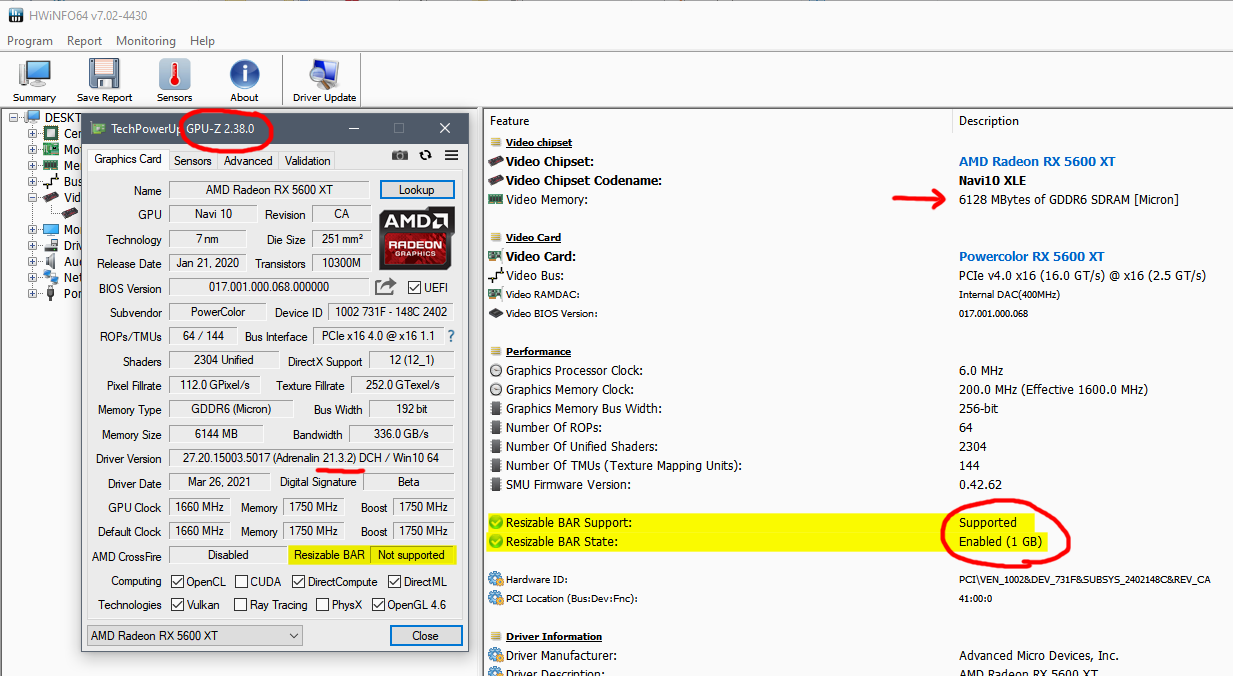Collapse the Video Adapter tree node
This screenshot has height=676, width=1233.
32,198
